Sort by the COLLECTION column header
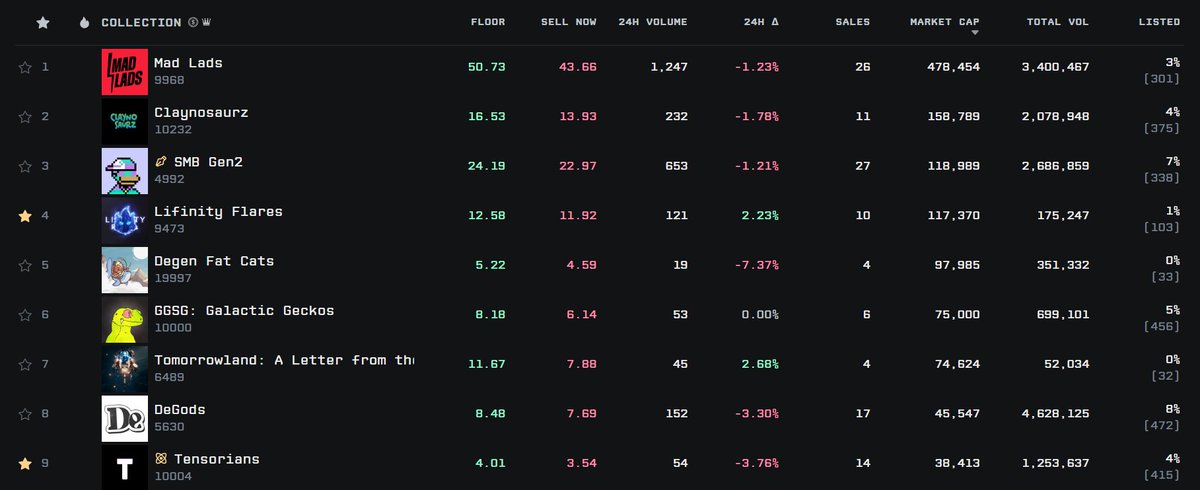The image size is (1200, 490). point(141,22)
